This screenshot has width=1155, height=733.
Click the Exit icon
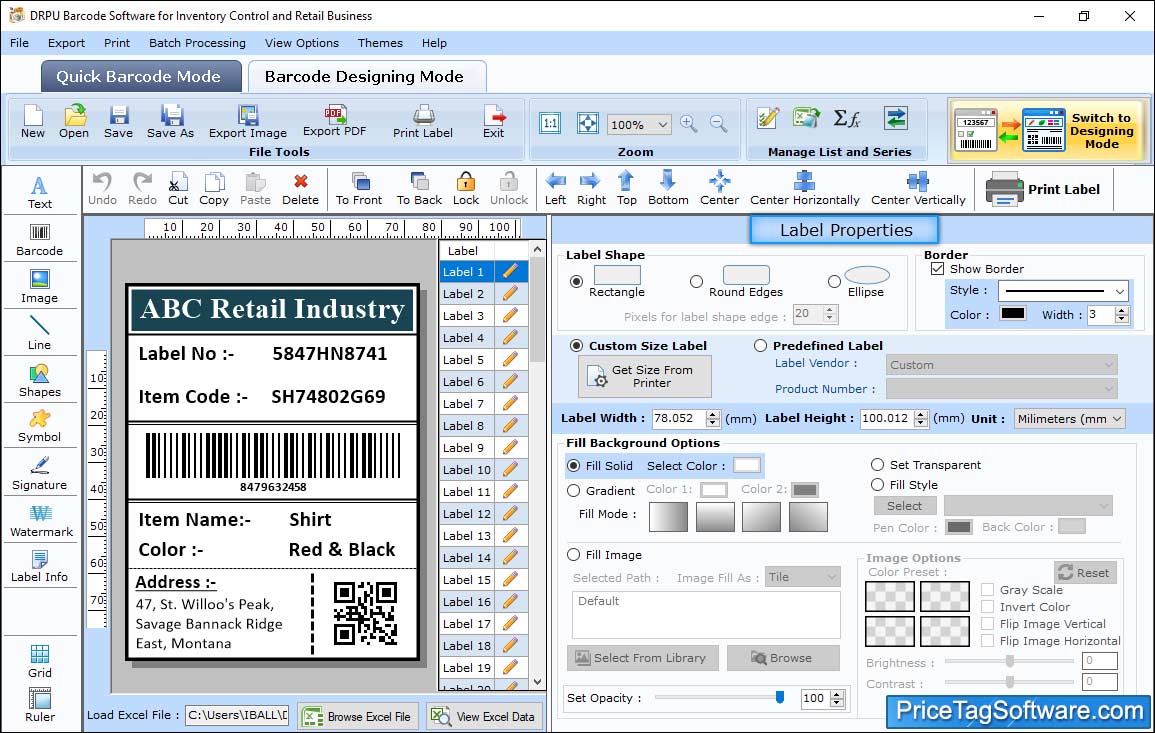tap(494, 122)
